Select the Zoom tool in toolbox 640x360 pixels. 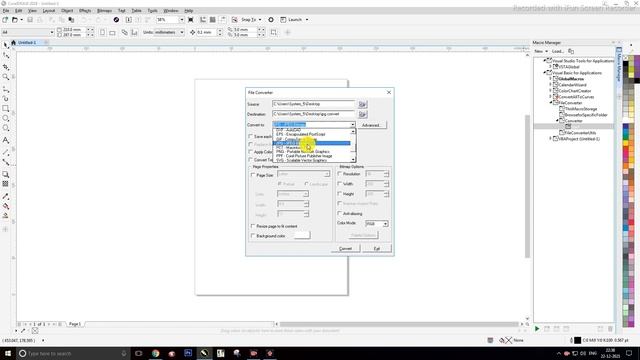tap(6, 77)
